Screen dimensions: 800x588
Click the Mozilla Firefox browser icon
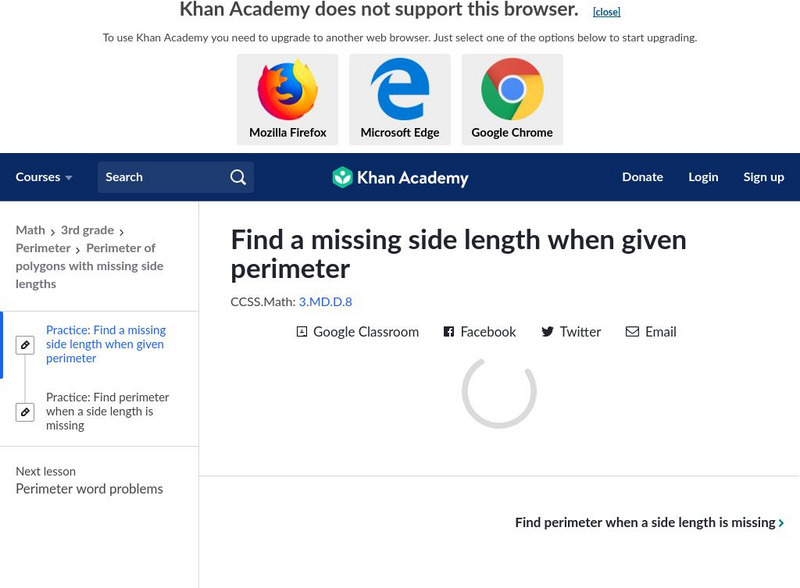coord(287,90)
